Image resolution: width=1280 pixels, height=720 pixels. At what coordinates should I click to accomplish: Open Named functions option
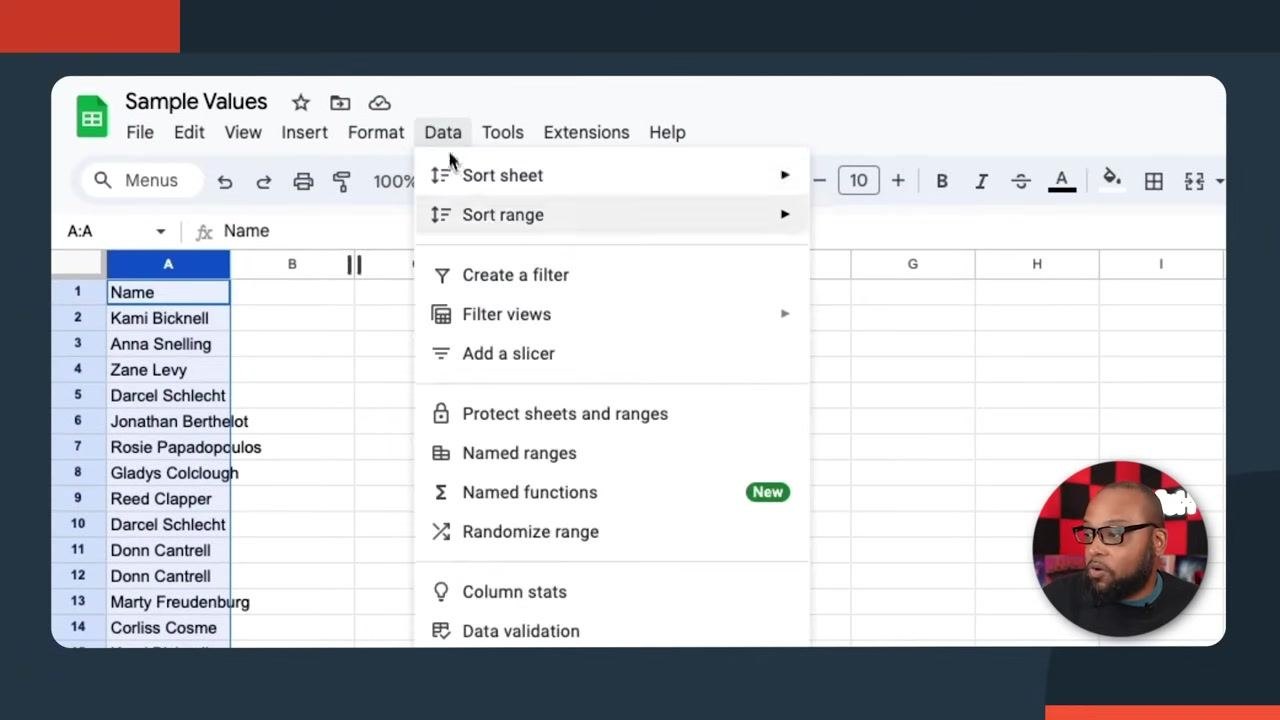pos(611,492)
